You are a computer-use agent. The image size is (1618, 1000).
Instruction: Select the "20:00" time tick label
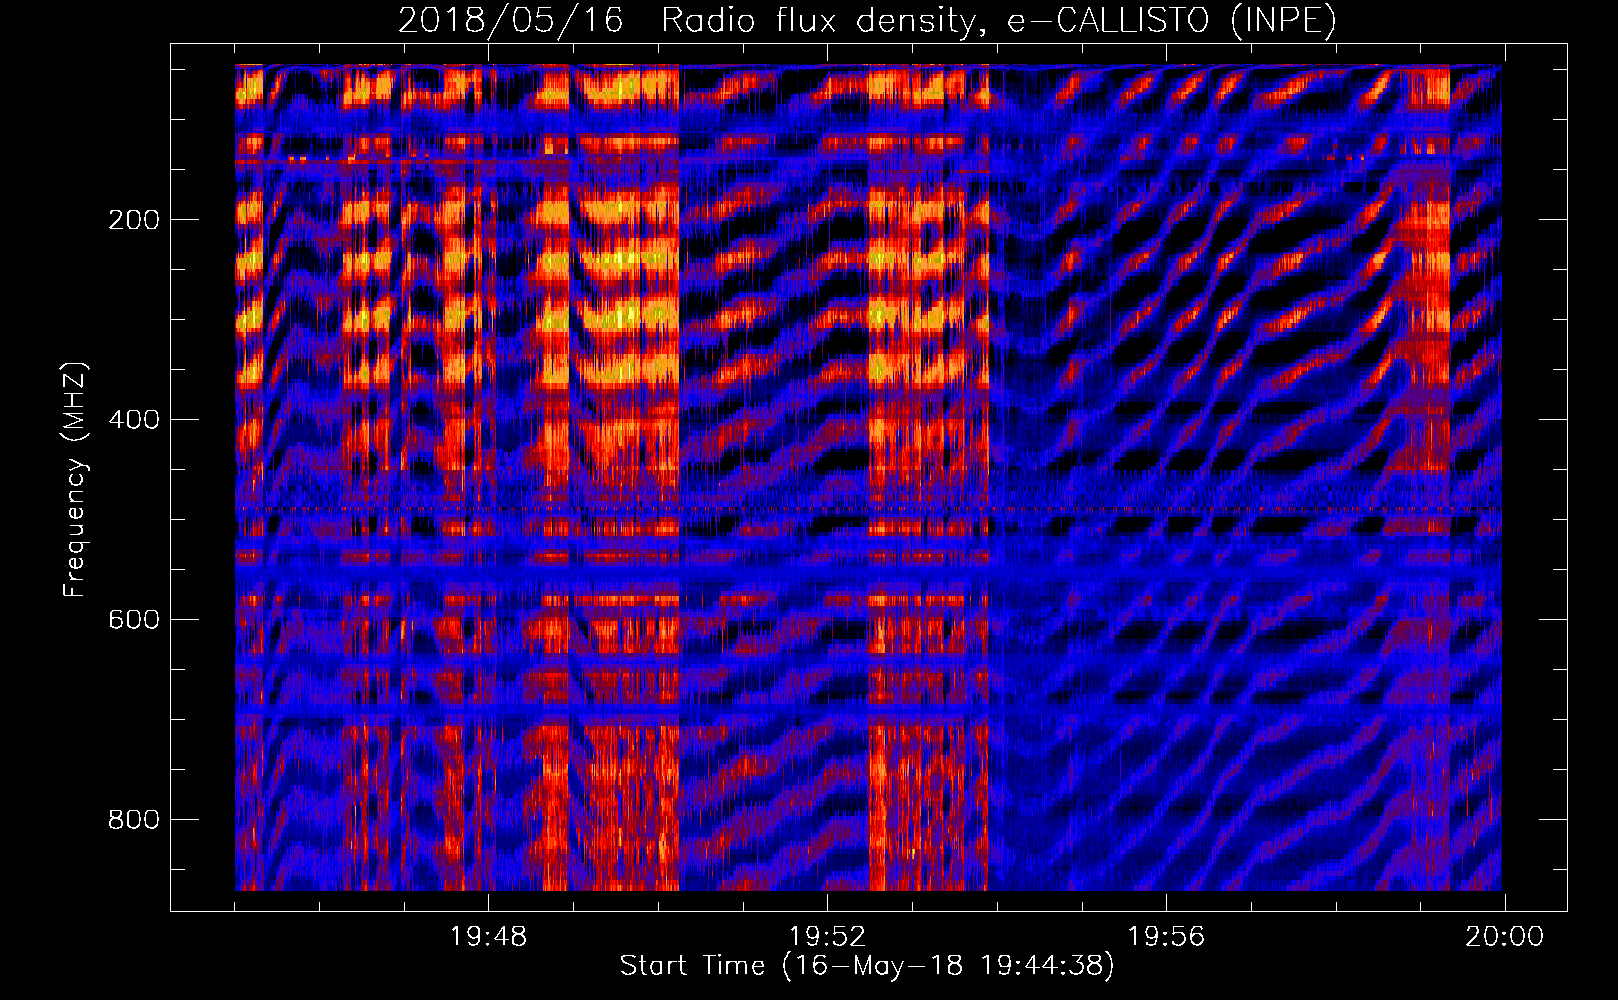pyautogui.click(x=1505, y=937)
